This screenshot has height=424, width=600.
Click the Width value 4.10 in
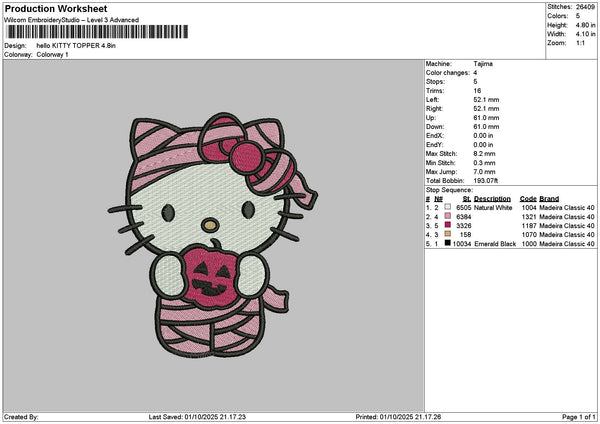pos(585,34)
